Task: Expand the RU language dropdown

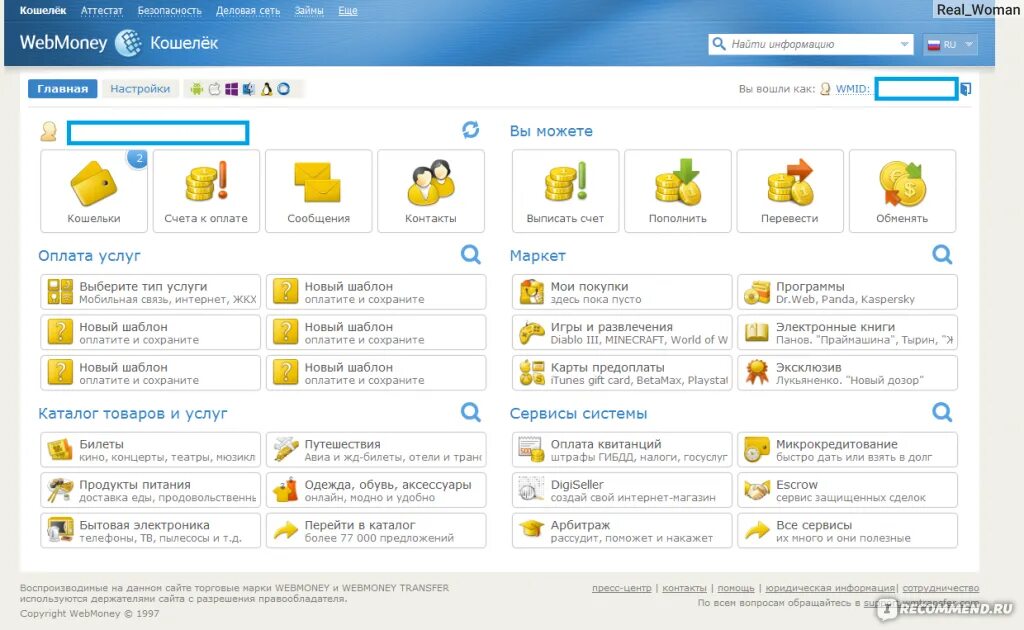Action: 950,44
